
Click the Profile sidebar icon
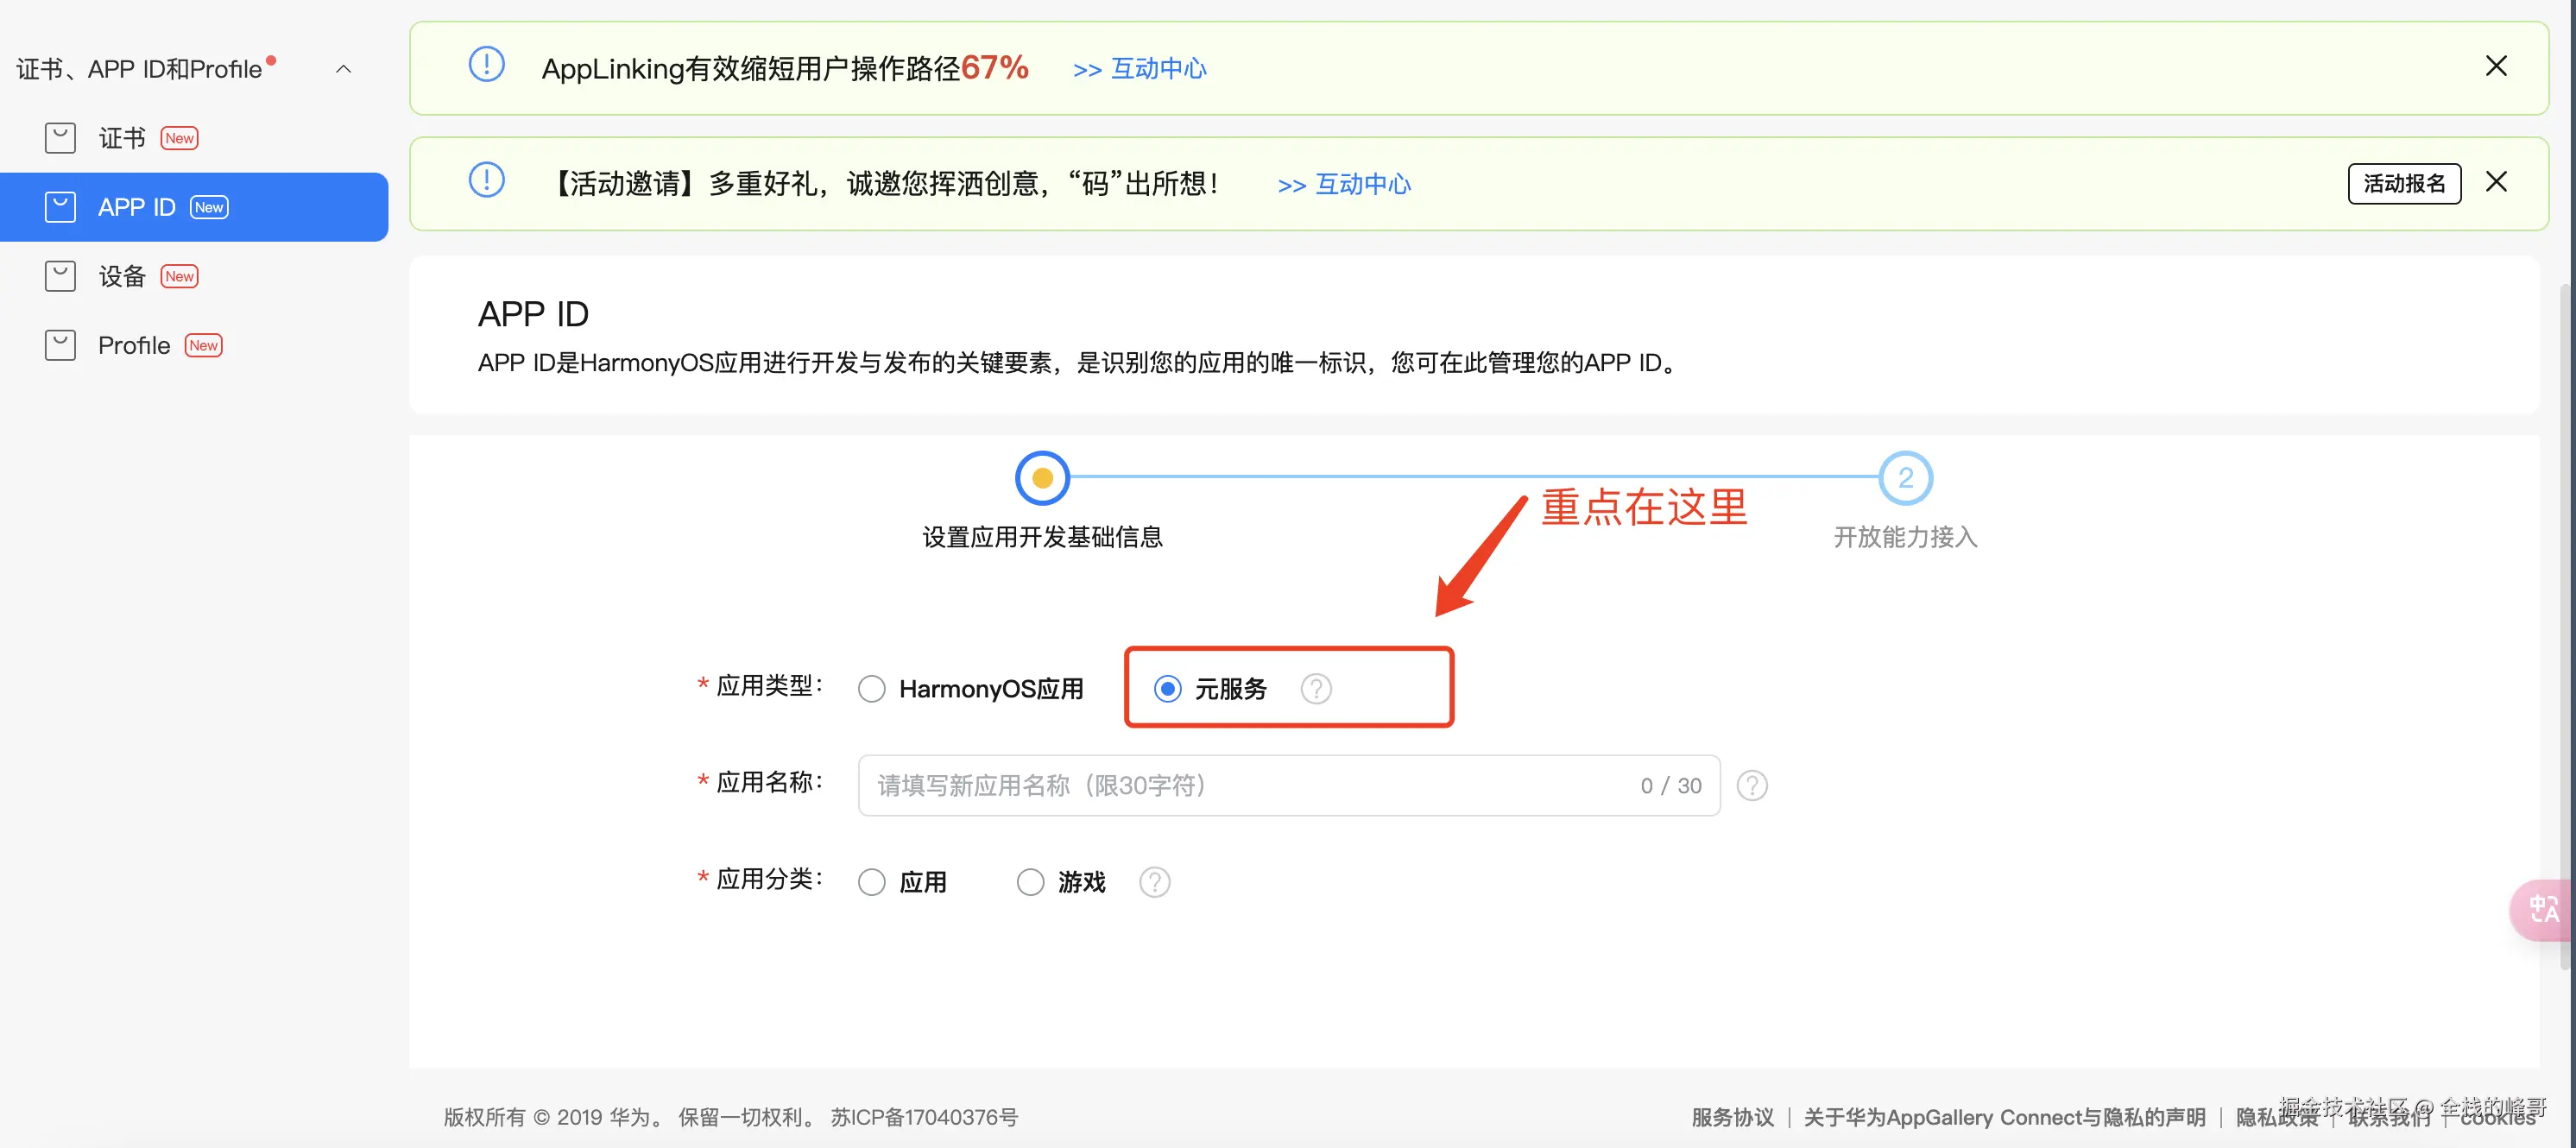coord(60,345)
